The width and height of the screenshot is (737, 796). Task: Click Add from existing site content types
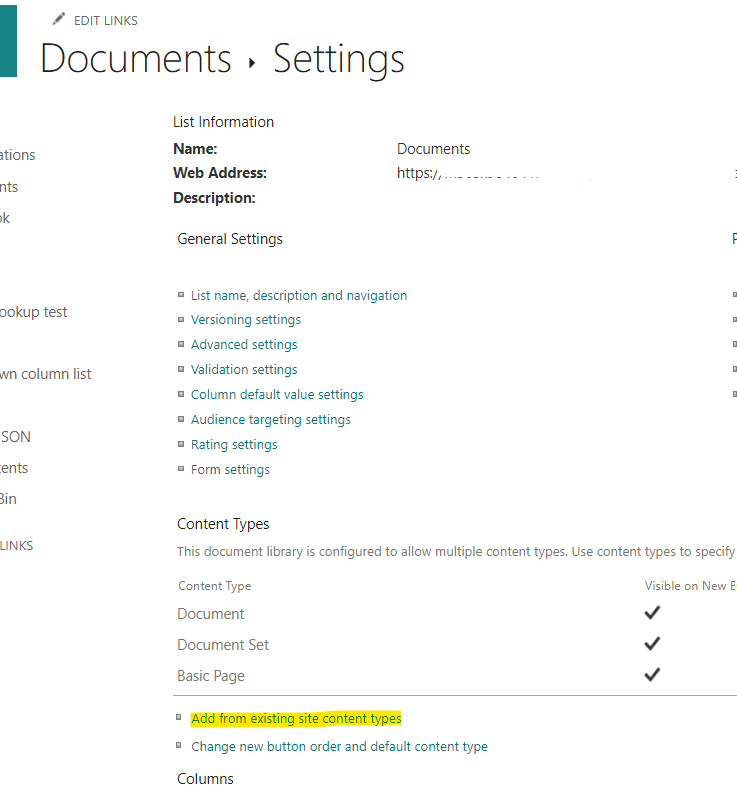point(296,719)
